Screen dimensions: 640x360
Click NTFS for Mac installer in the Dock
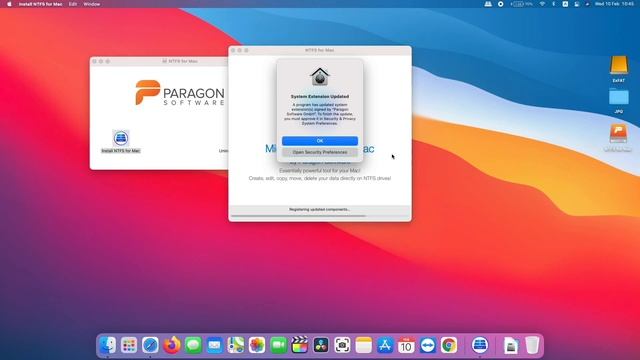480,345
